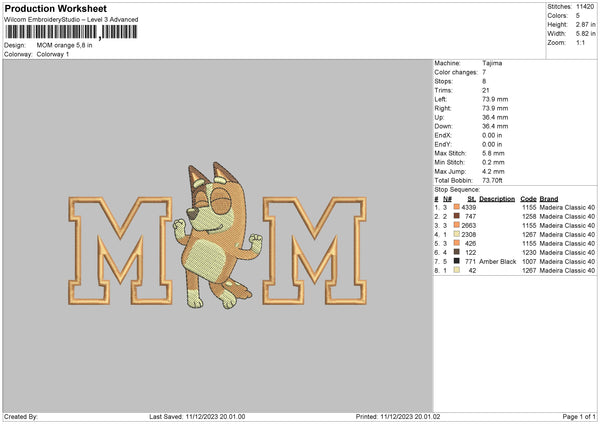Click the Brand column header
This screenshot has width=600, height=424.
549,199
